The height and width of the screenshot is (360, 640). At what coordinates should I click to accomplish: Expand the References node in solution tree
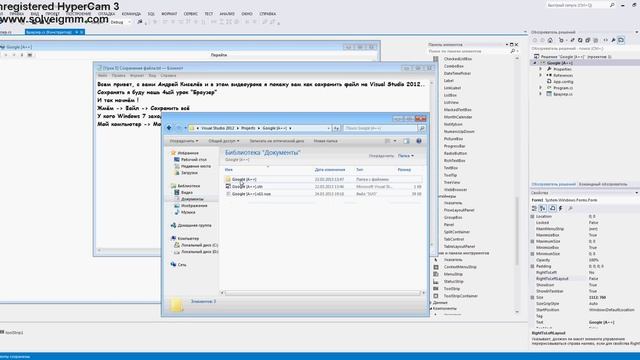[x=540, y=76]
